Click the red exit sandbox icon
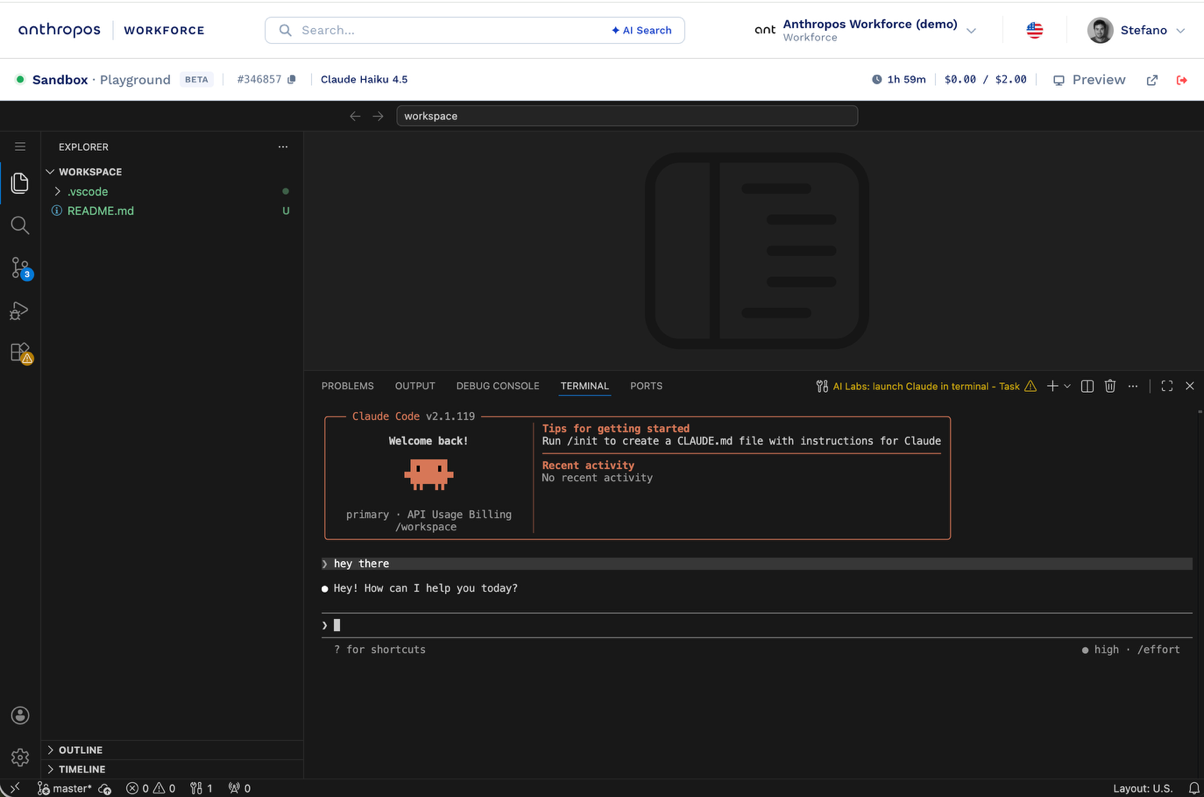Image resolution: width=1204 pixels, height=797 pixels. click(1182, 80)
